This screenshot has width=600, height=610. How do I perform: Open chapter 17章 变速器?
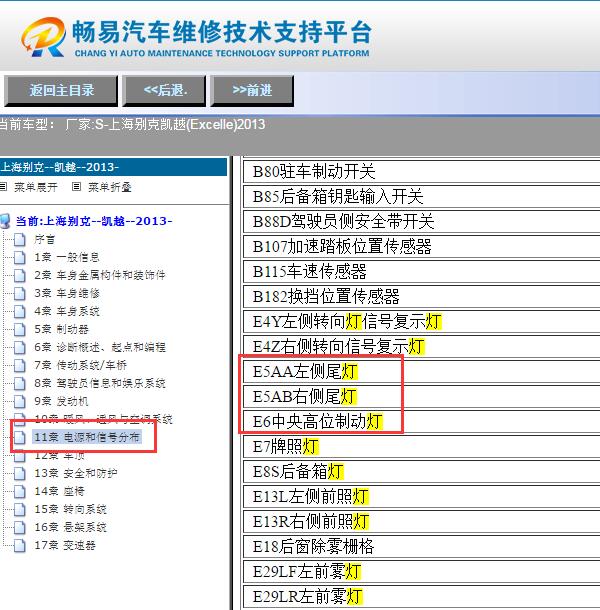(65, 545)
